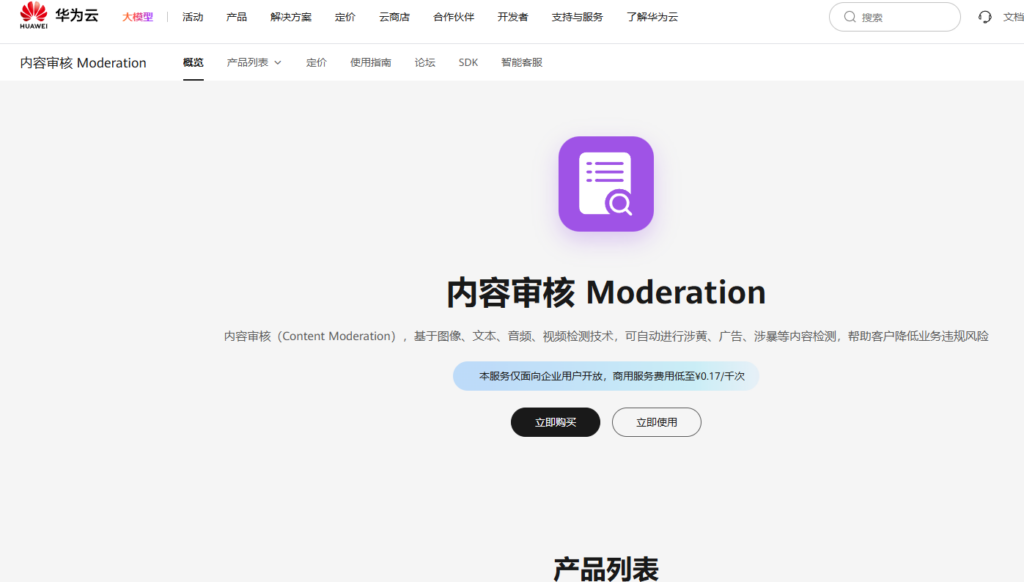This screenshot has width=1024, height=582.
Task: Open the 智能客服 tab
Action: [x=522, y=63]
